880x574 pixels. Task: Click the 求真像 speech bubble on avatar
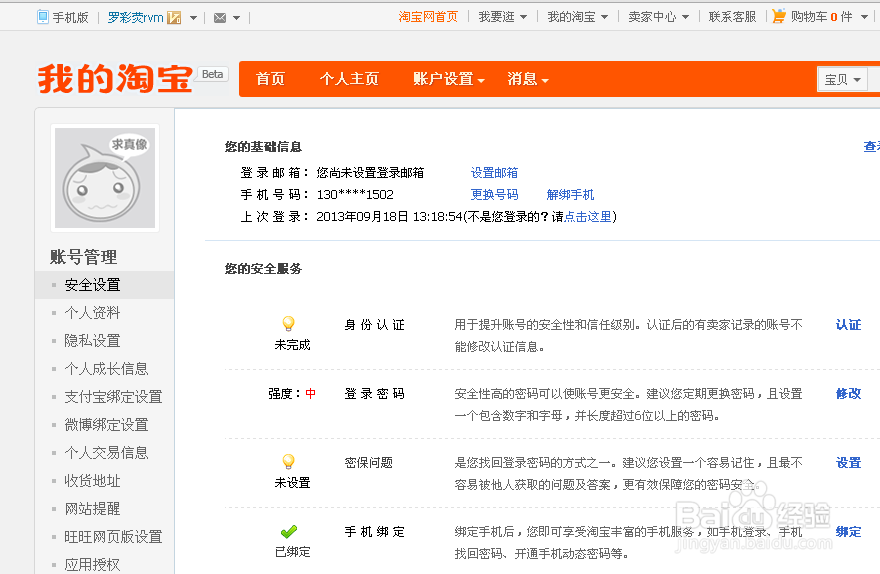(x=129, y=145)
